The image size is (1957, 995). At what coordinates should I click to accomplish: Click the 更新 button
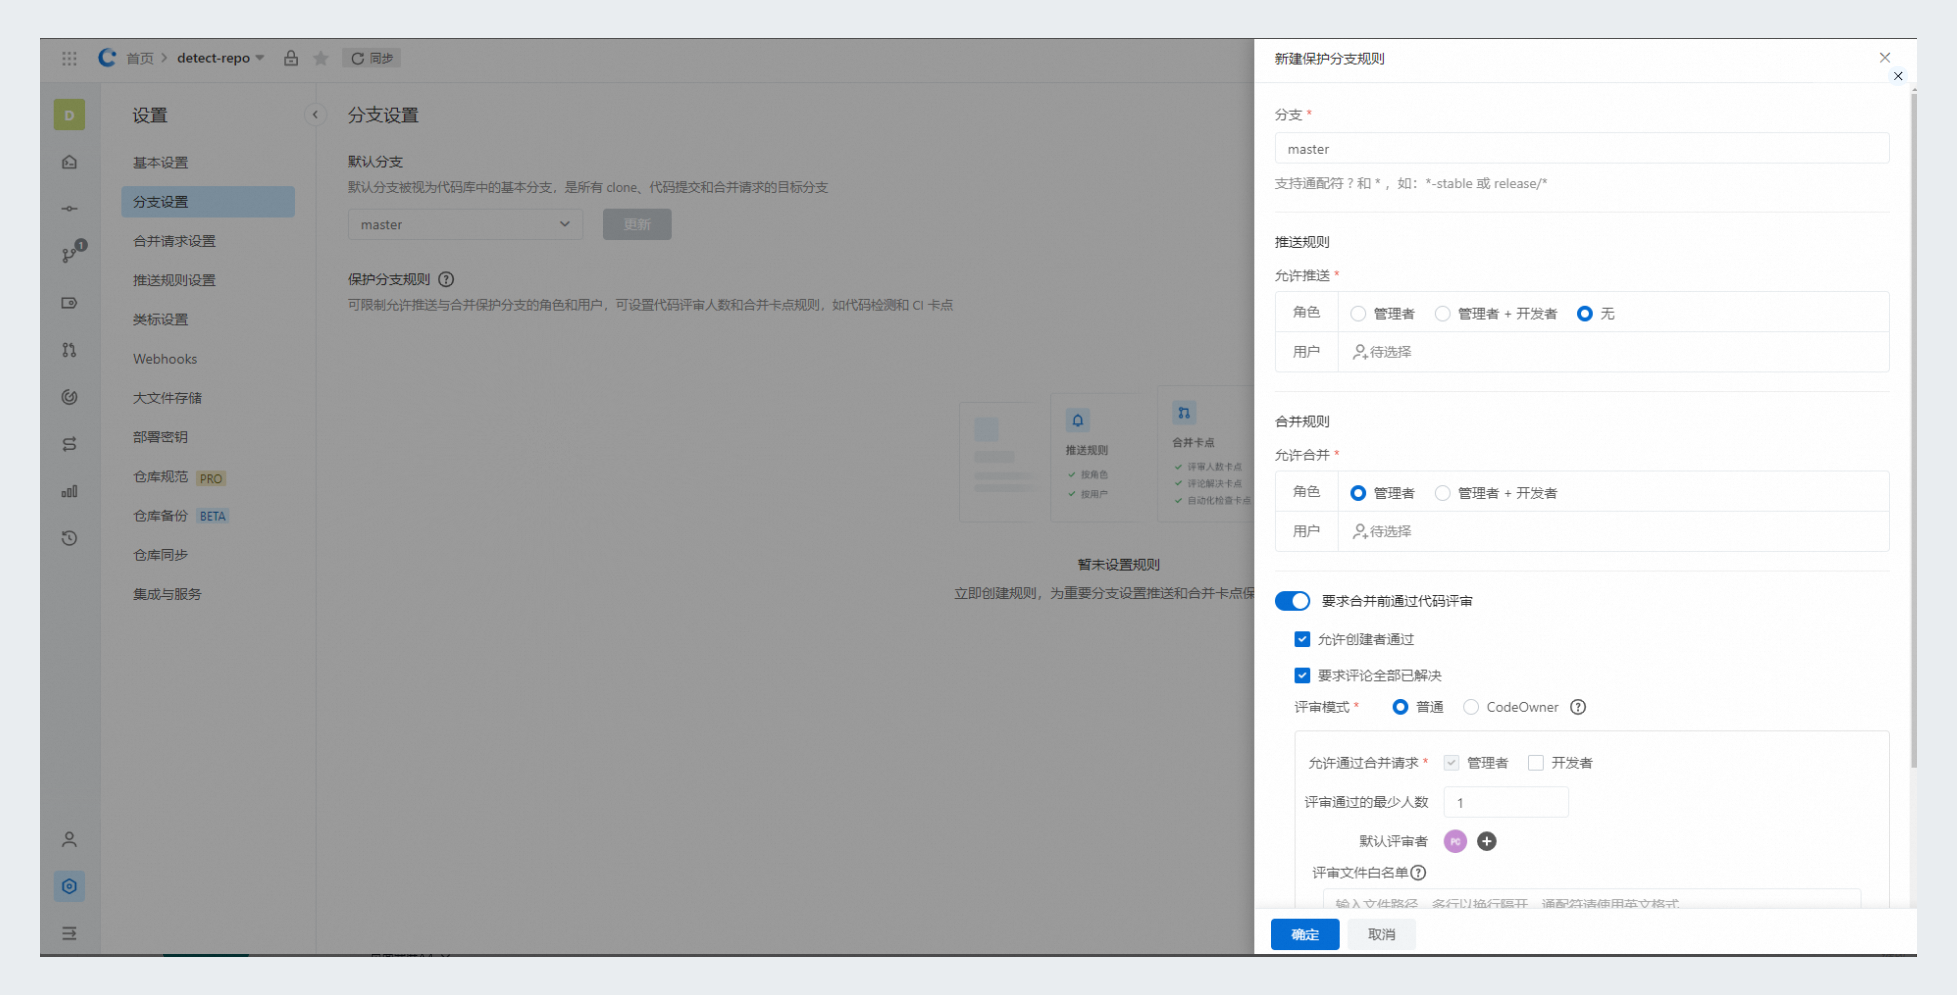637,224
